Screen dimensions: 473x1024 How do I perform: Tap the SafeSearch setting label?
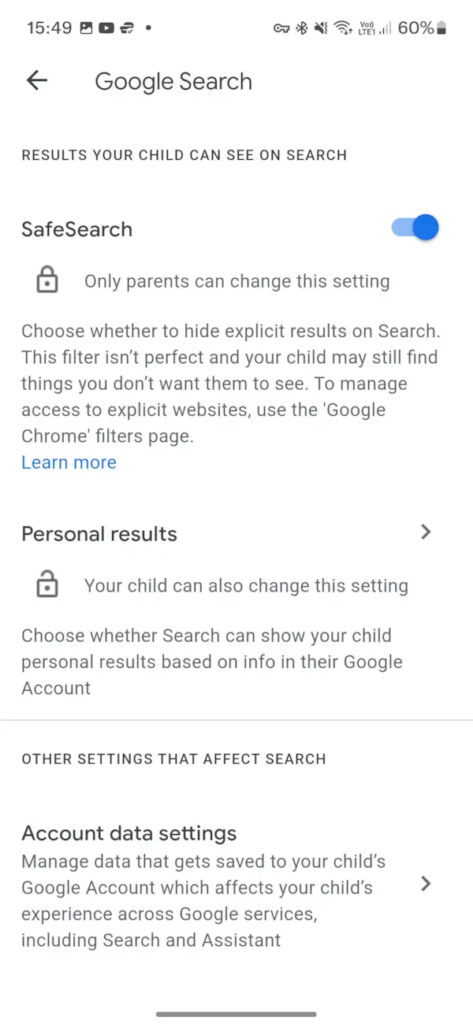77,229
